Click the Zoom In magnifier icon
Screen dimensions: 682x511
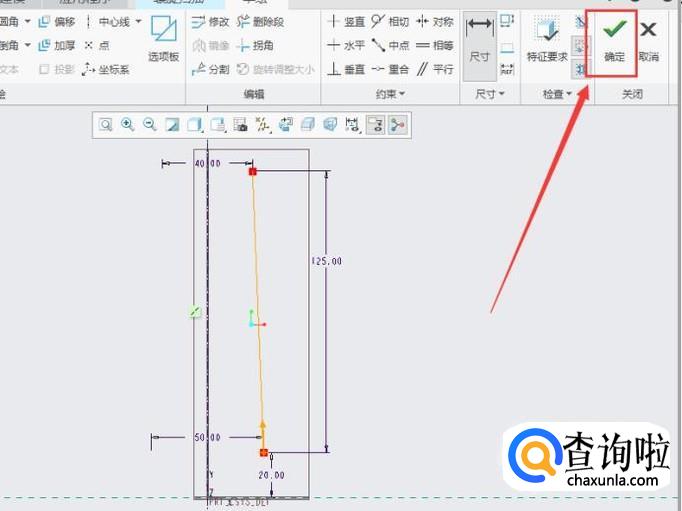127,125
